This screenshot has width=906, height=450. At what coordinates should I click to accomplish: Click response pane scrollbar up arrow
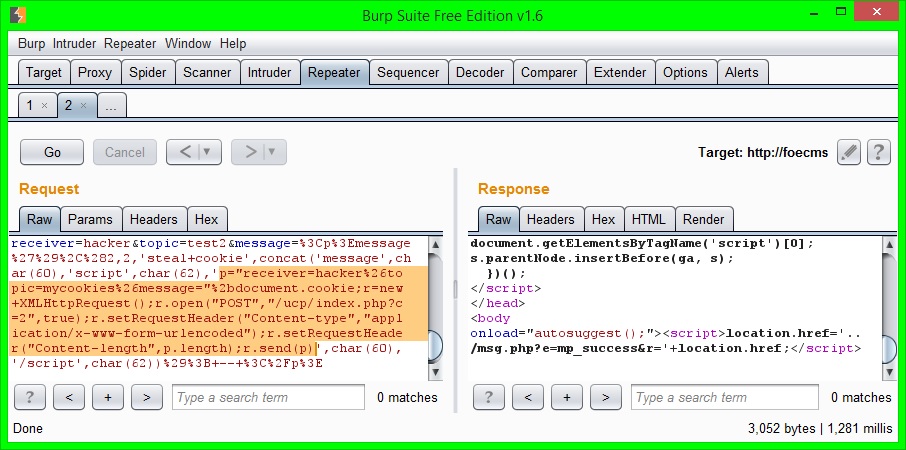coord(890,244)
